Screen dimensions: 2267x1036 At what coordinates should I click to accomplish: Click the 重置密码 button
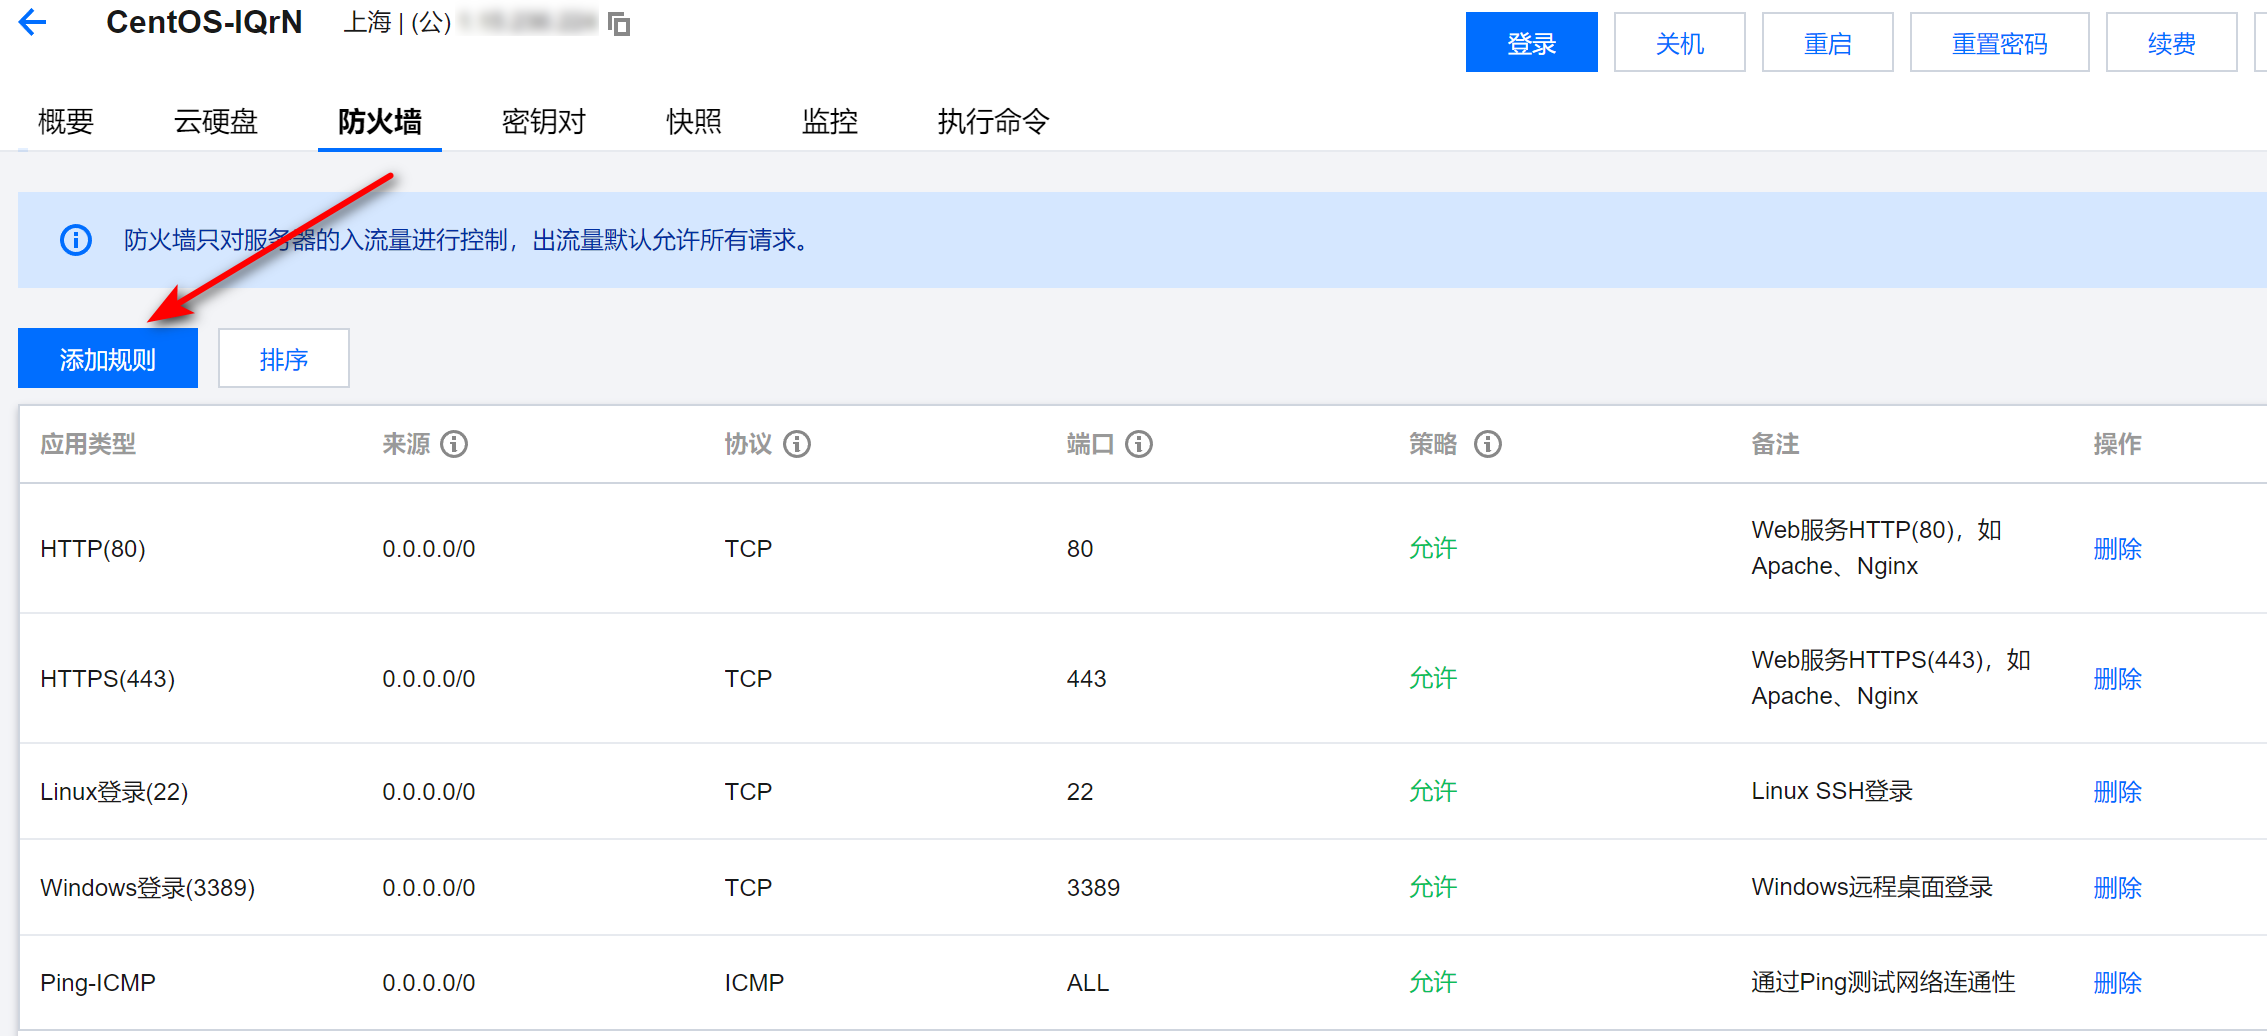[2000, 42]
